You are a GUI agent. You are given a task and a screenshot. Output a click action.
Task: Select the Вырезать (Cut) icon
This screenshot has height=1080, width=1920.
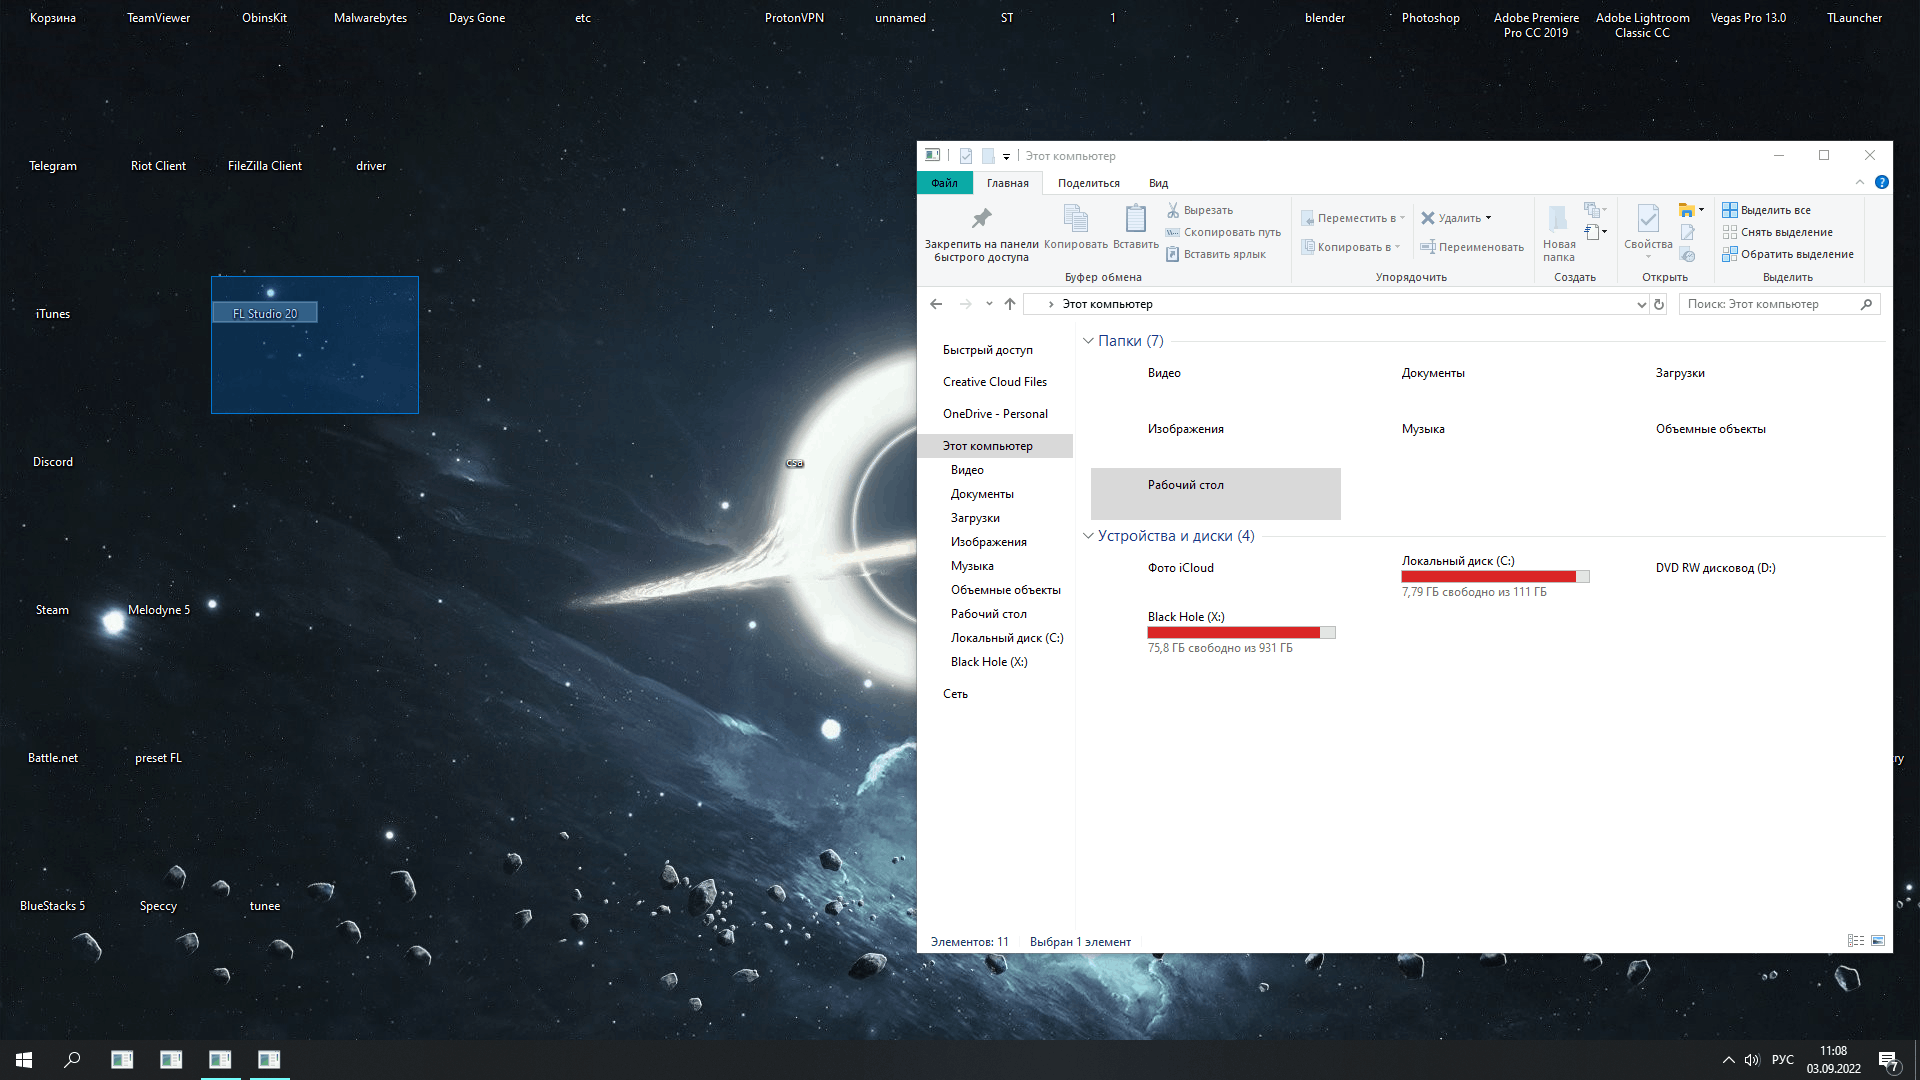tap(1174, 210)
